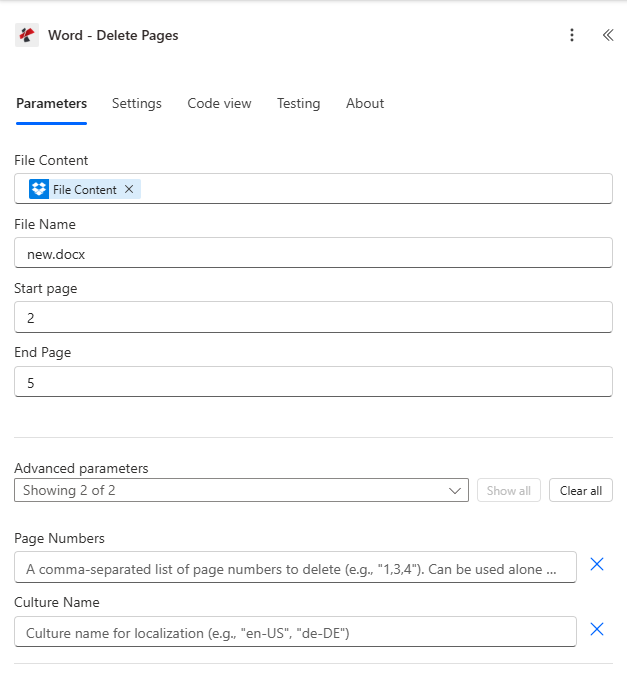Click the File Name label
The image size is (627, 681).
tap(45, 225)
